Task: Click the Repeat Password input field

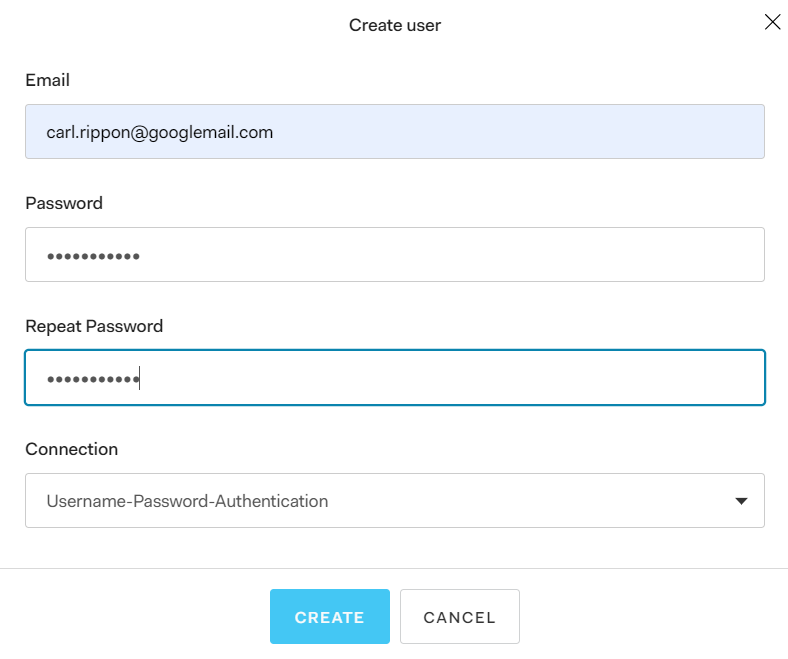Action: (x=395, y=378)
